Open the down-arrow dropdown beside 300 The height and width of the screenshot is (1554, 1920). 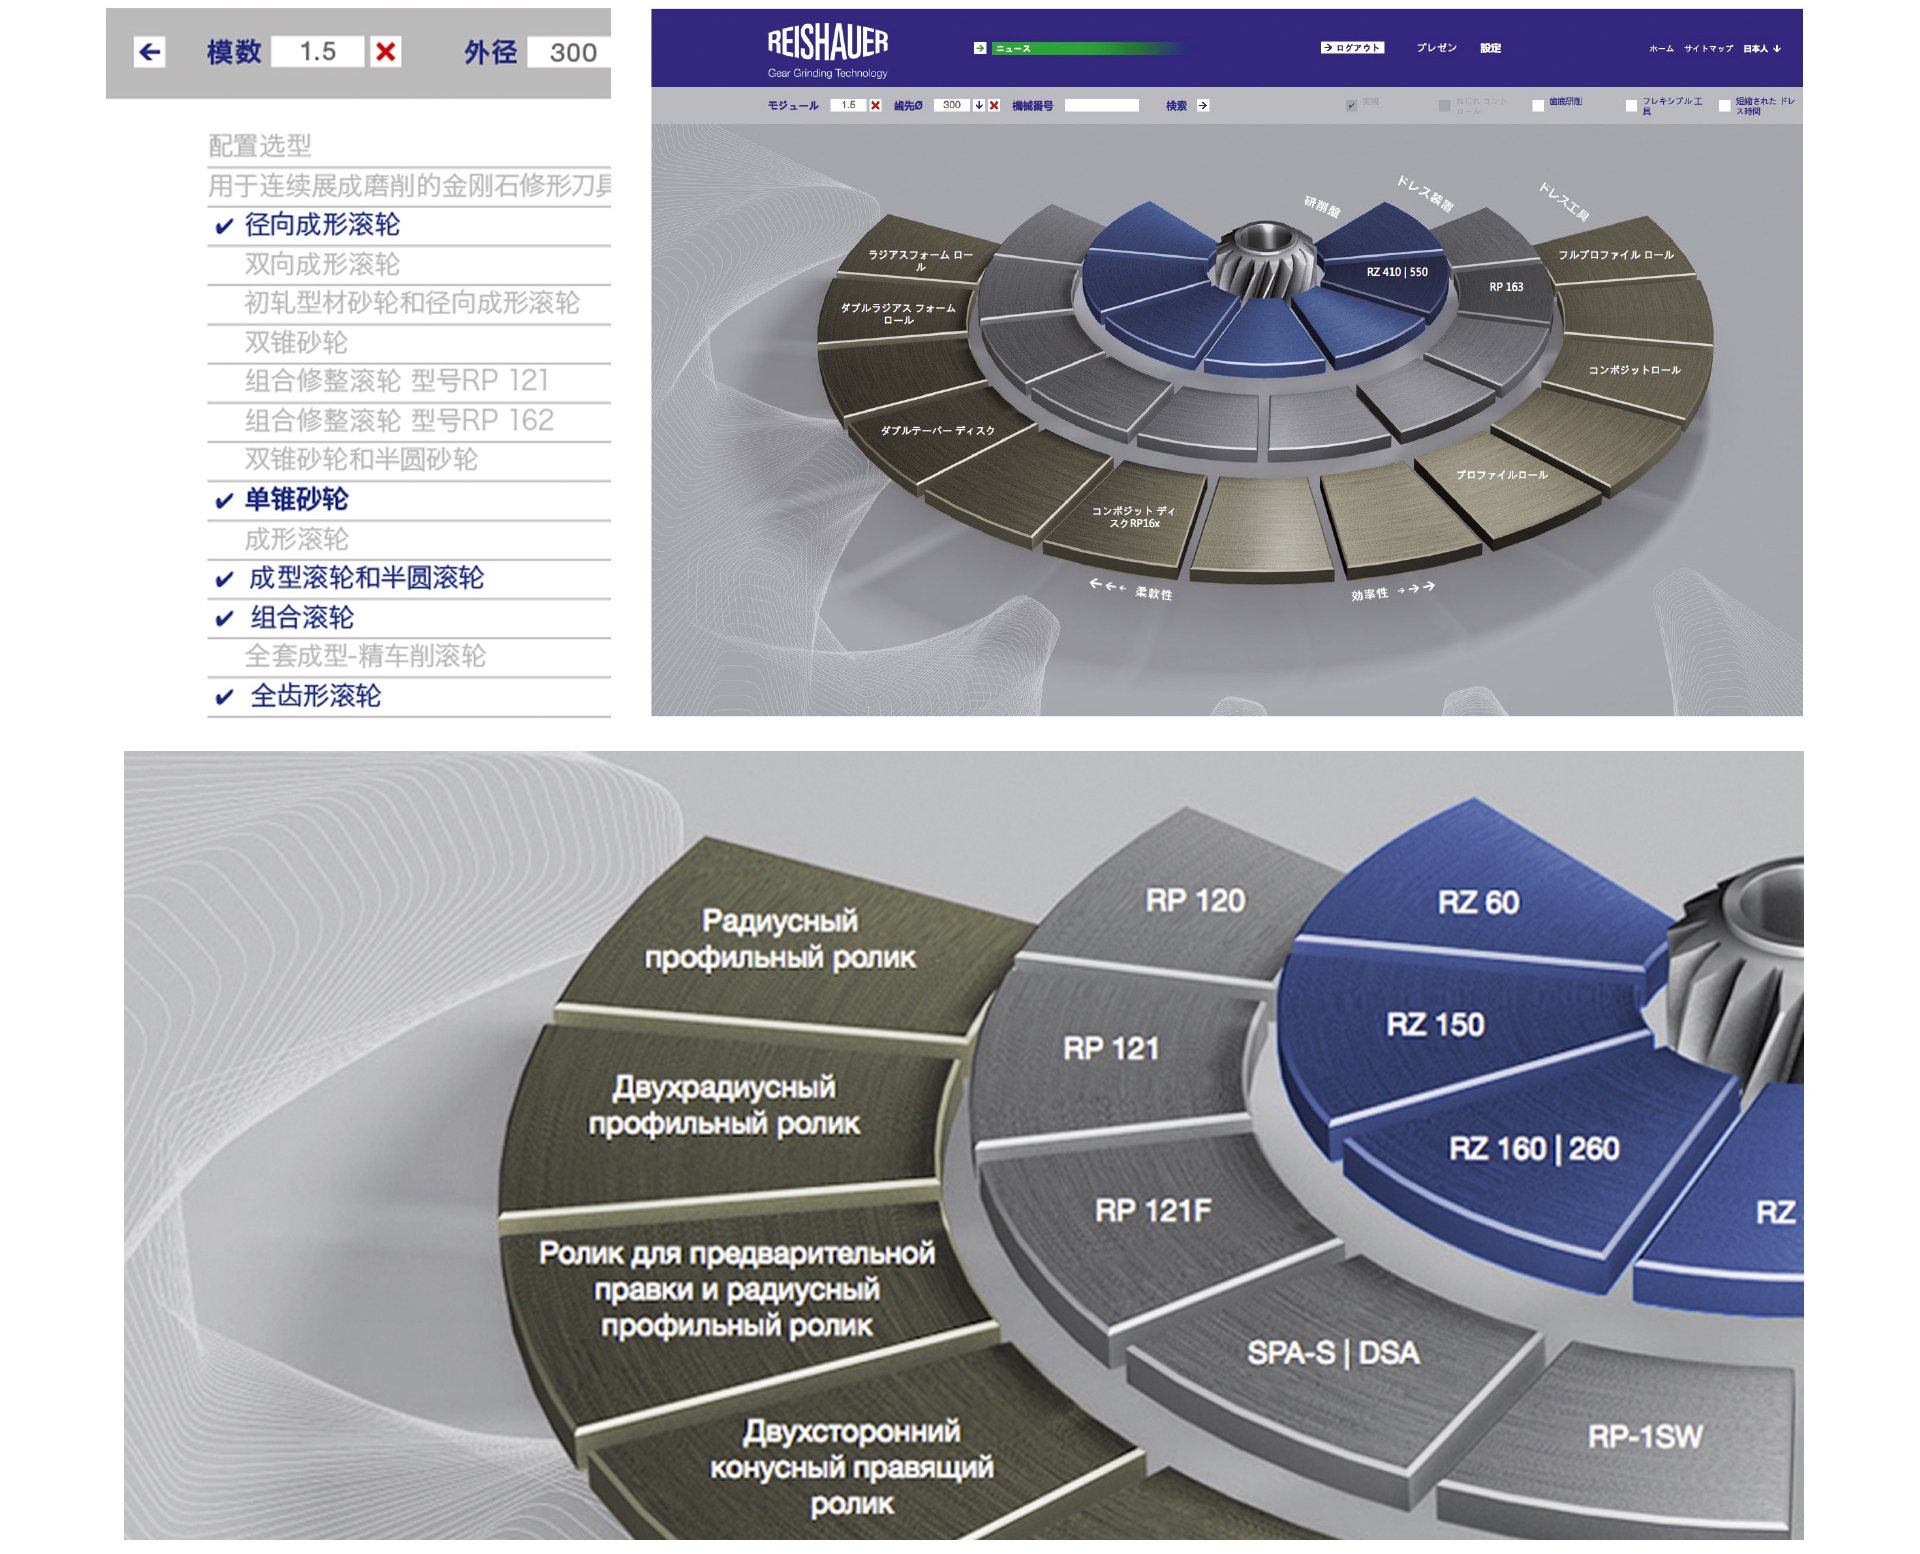[979, 105]
